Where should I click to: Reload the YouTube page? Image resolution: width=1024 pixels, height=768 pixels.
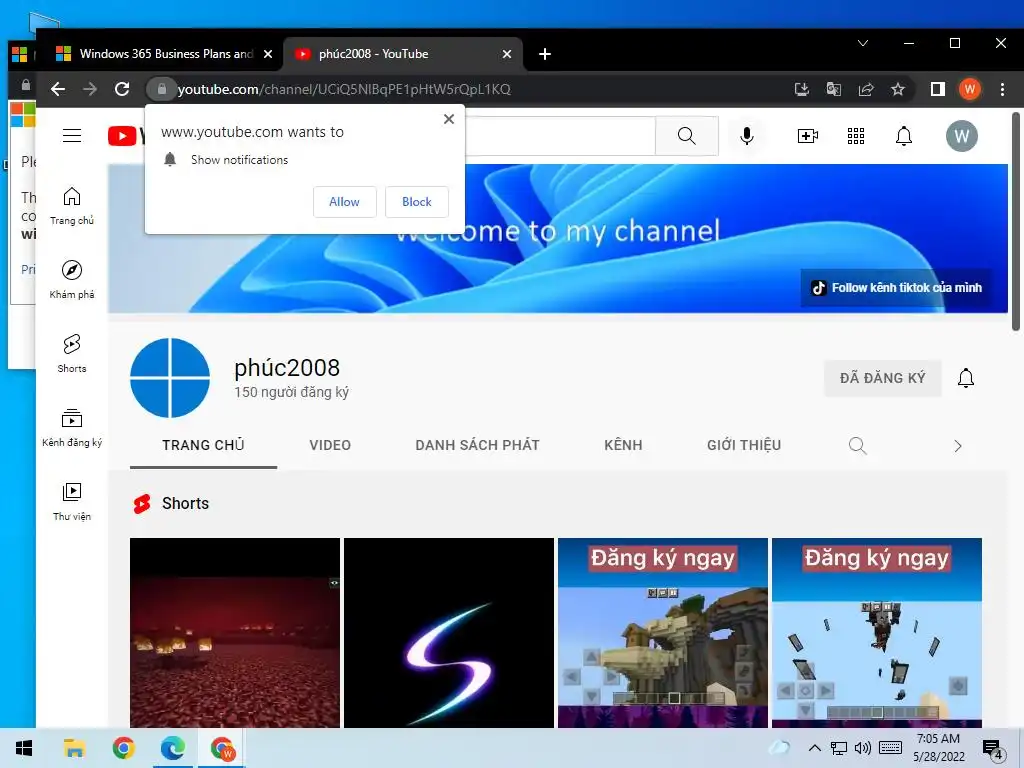(122, 89)
